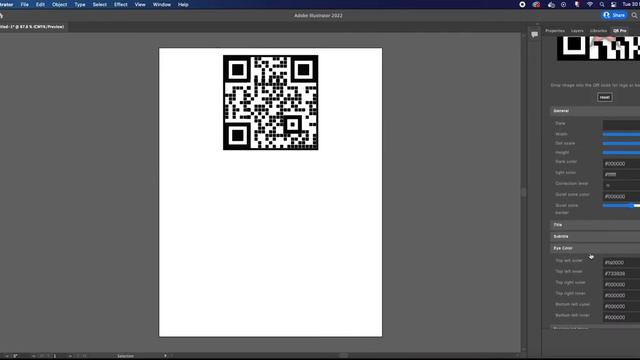Click the Data input field

(x=621, y=124)
